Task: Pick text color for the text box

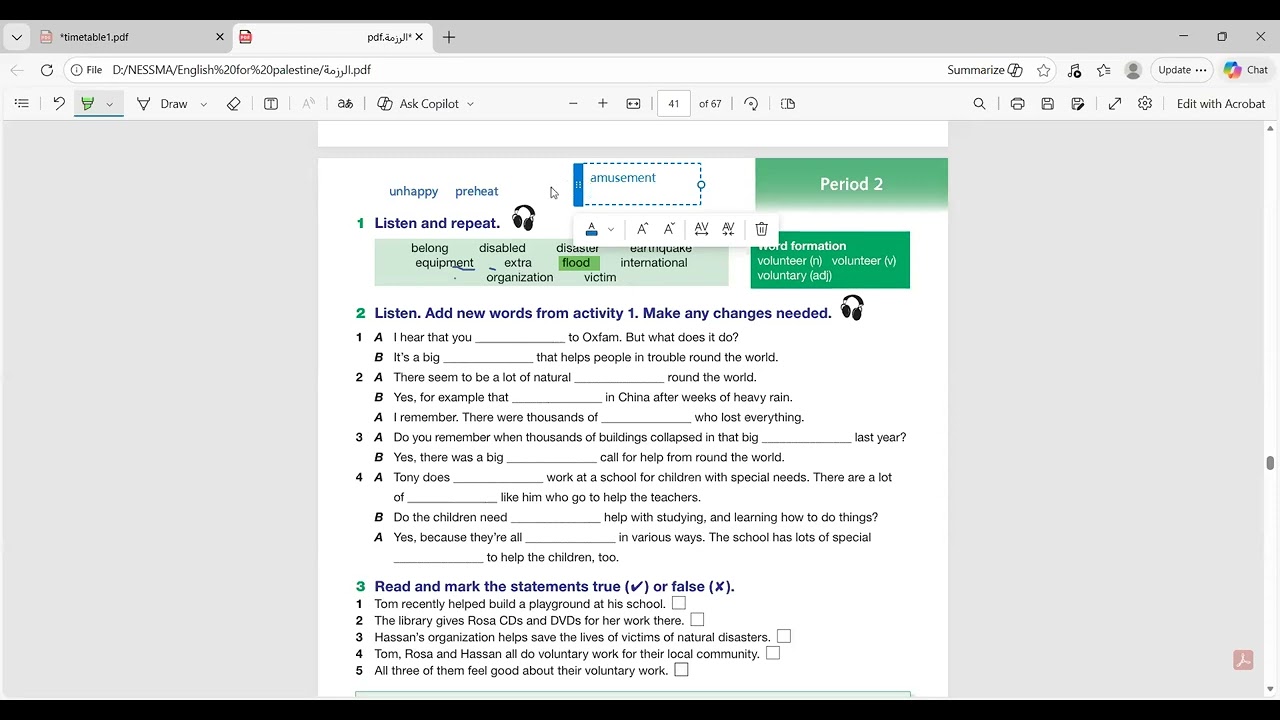Action: [592, 229]
